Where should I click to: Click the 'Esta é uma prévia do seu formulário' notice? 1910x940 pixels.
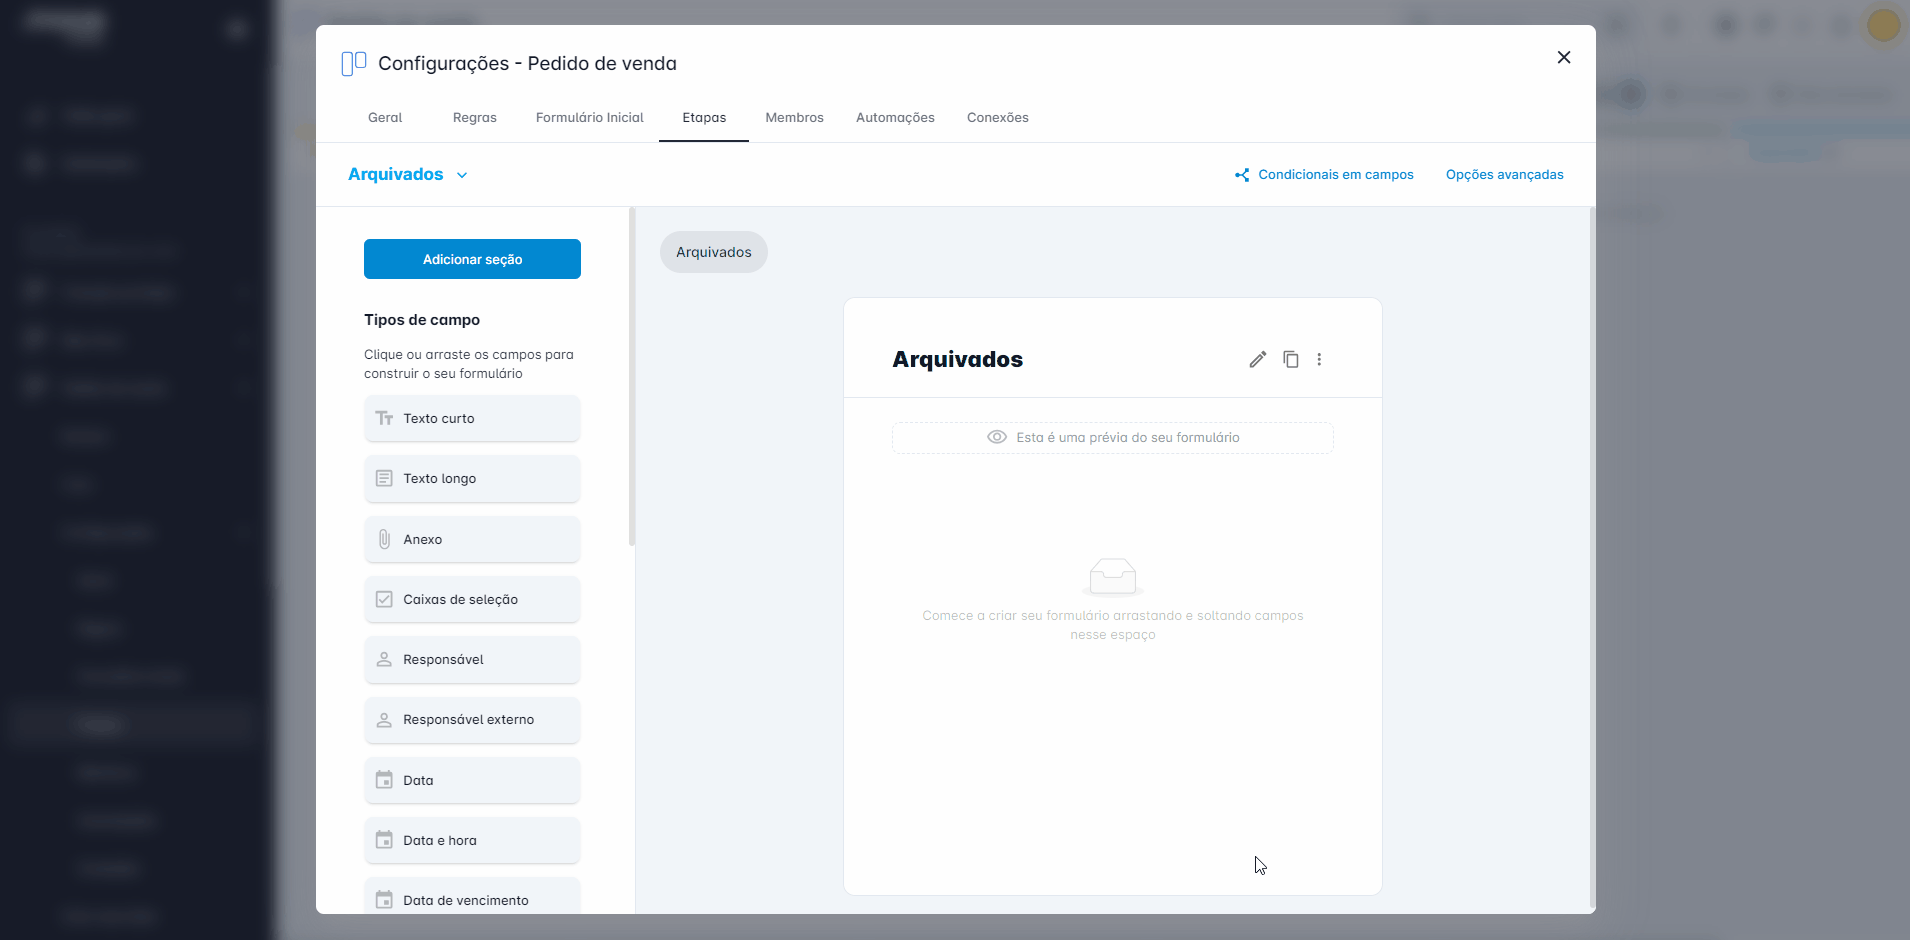(1113, 438)
